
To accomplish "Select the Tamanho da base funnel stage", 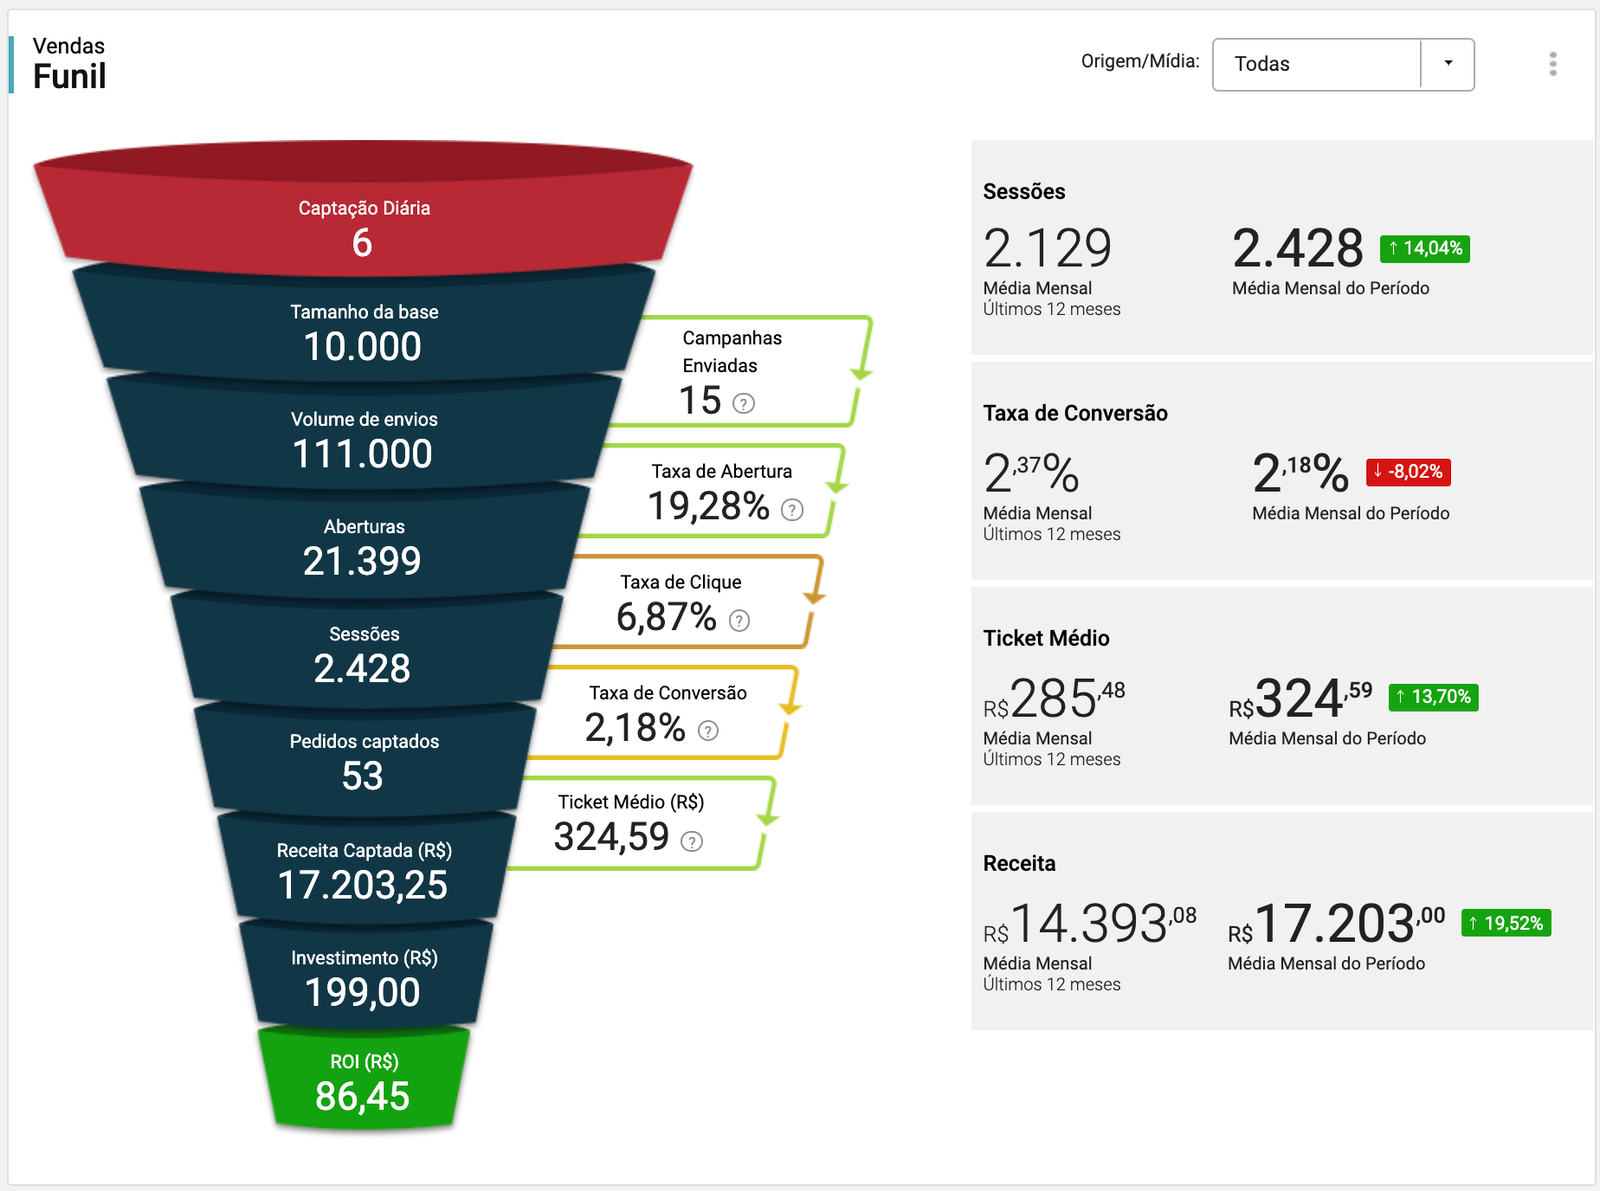I will [363, 330].
